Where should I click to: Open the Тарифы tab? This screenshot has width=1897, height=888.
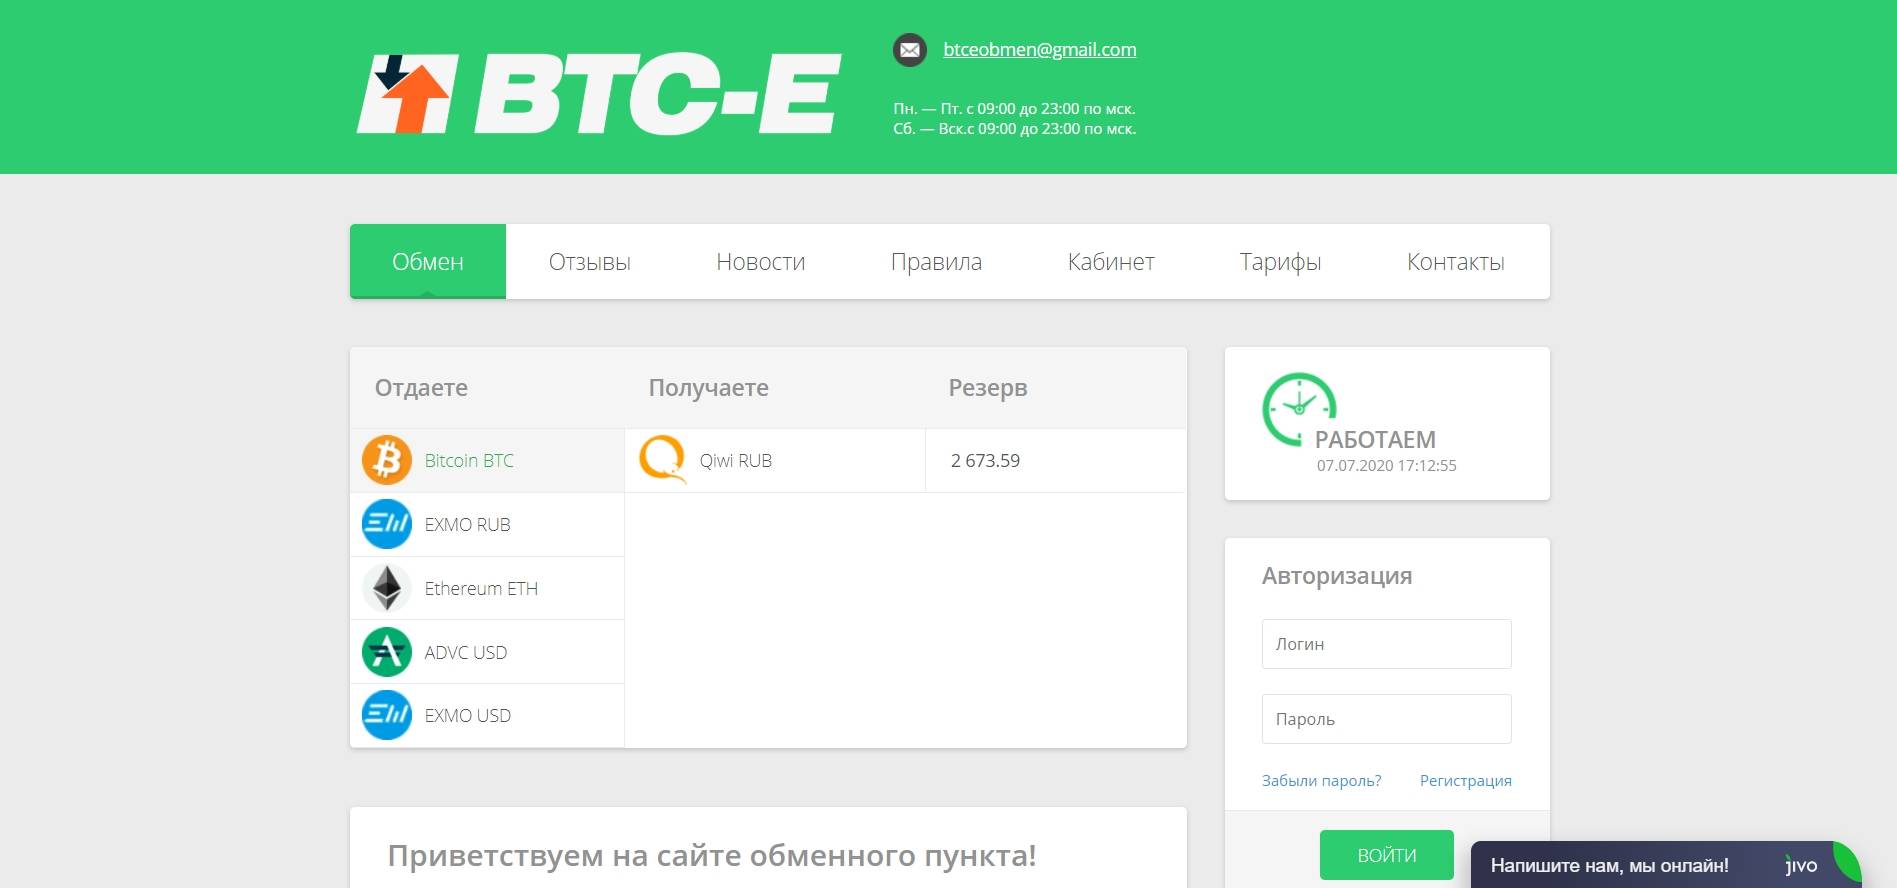(x=1281, y=262)
